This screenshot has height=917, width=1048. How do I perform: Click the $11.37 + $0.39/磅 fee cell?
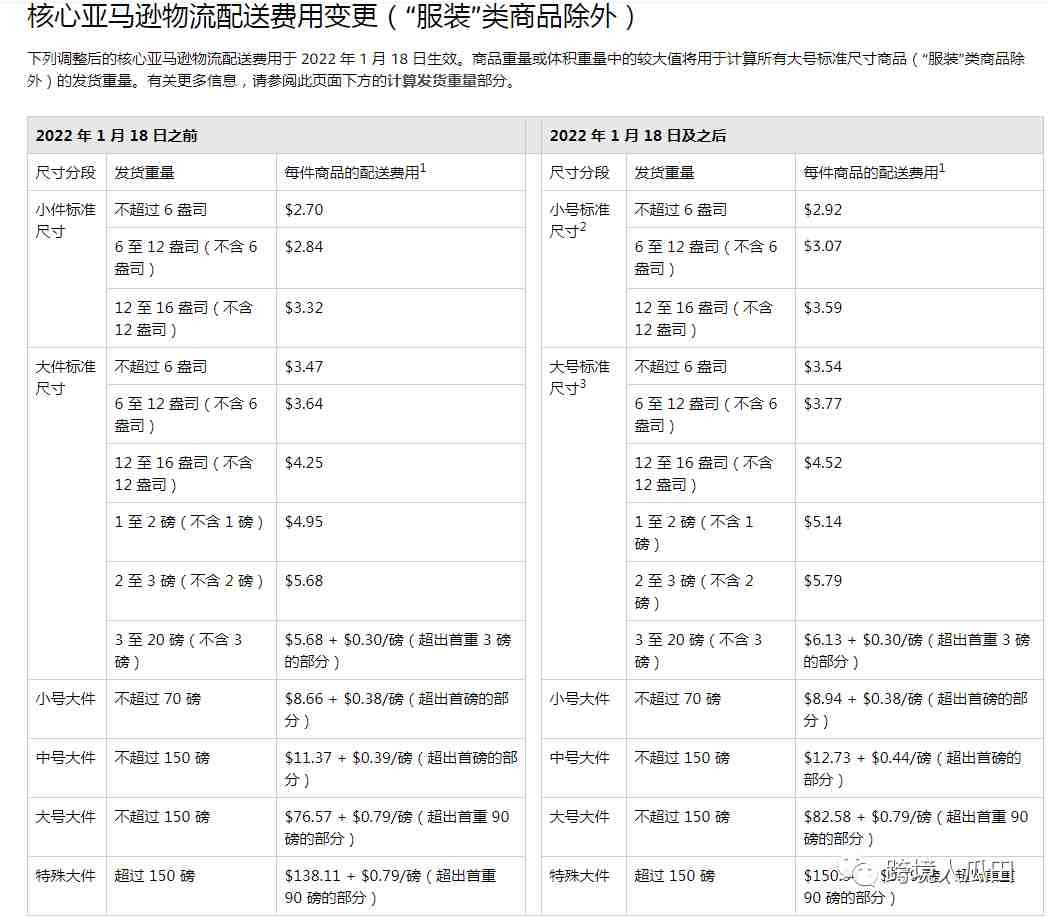(401, 768)
